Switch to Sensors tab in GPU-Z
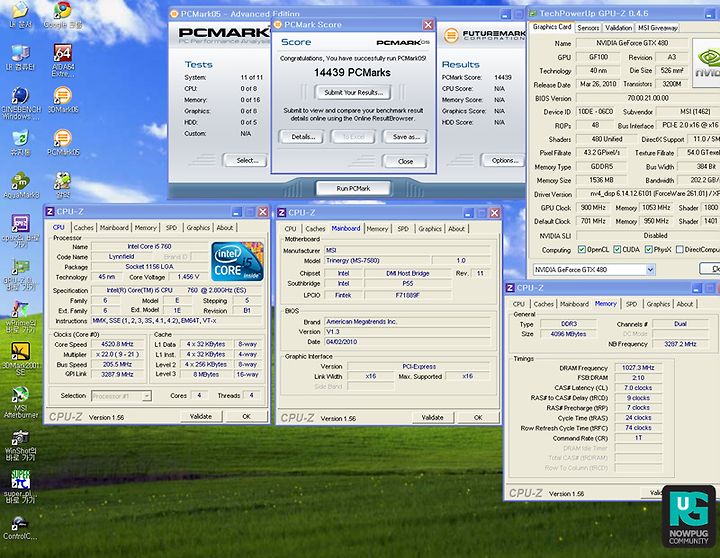Image resolution: width=720 pixels, height=558 pixels. pos(588,28)
